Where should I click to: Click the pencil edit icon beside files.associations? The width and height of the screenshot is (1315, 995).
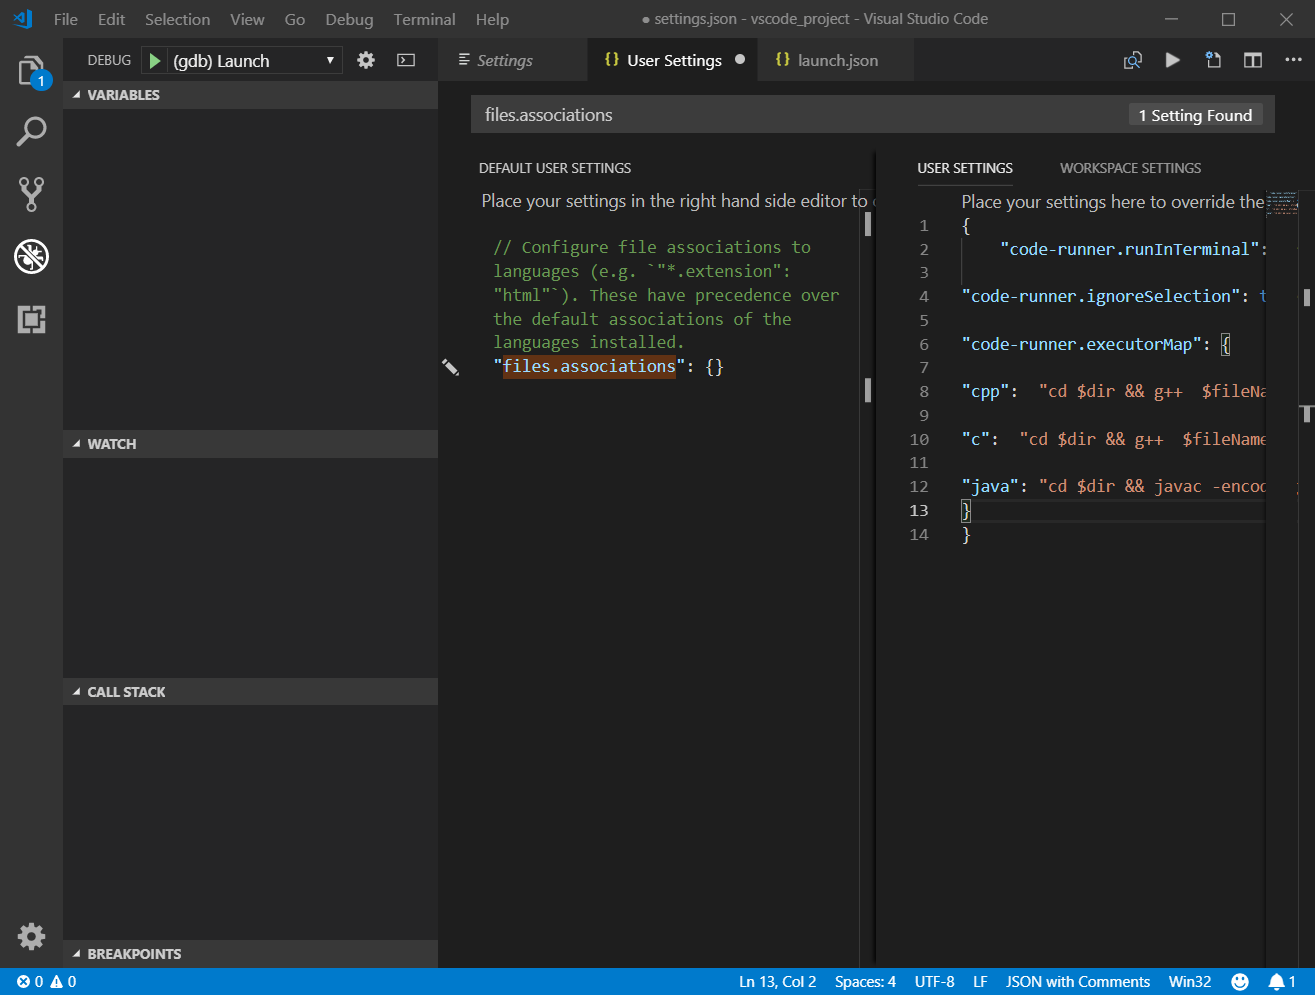point(451,367)
